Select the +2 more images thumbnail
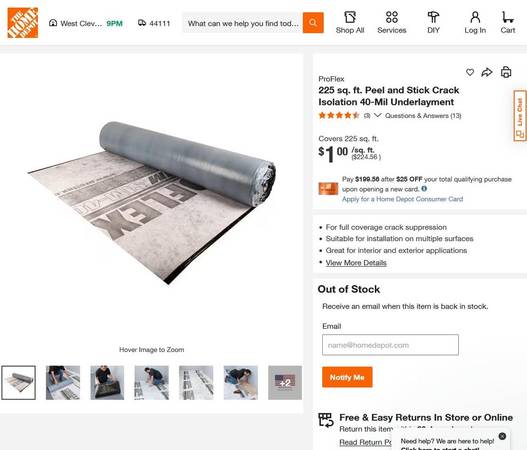This screenshot has width=527, height=450. (285, 382)
